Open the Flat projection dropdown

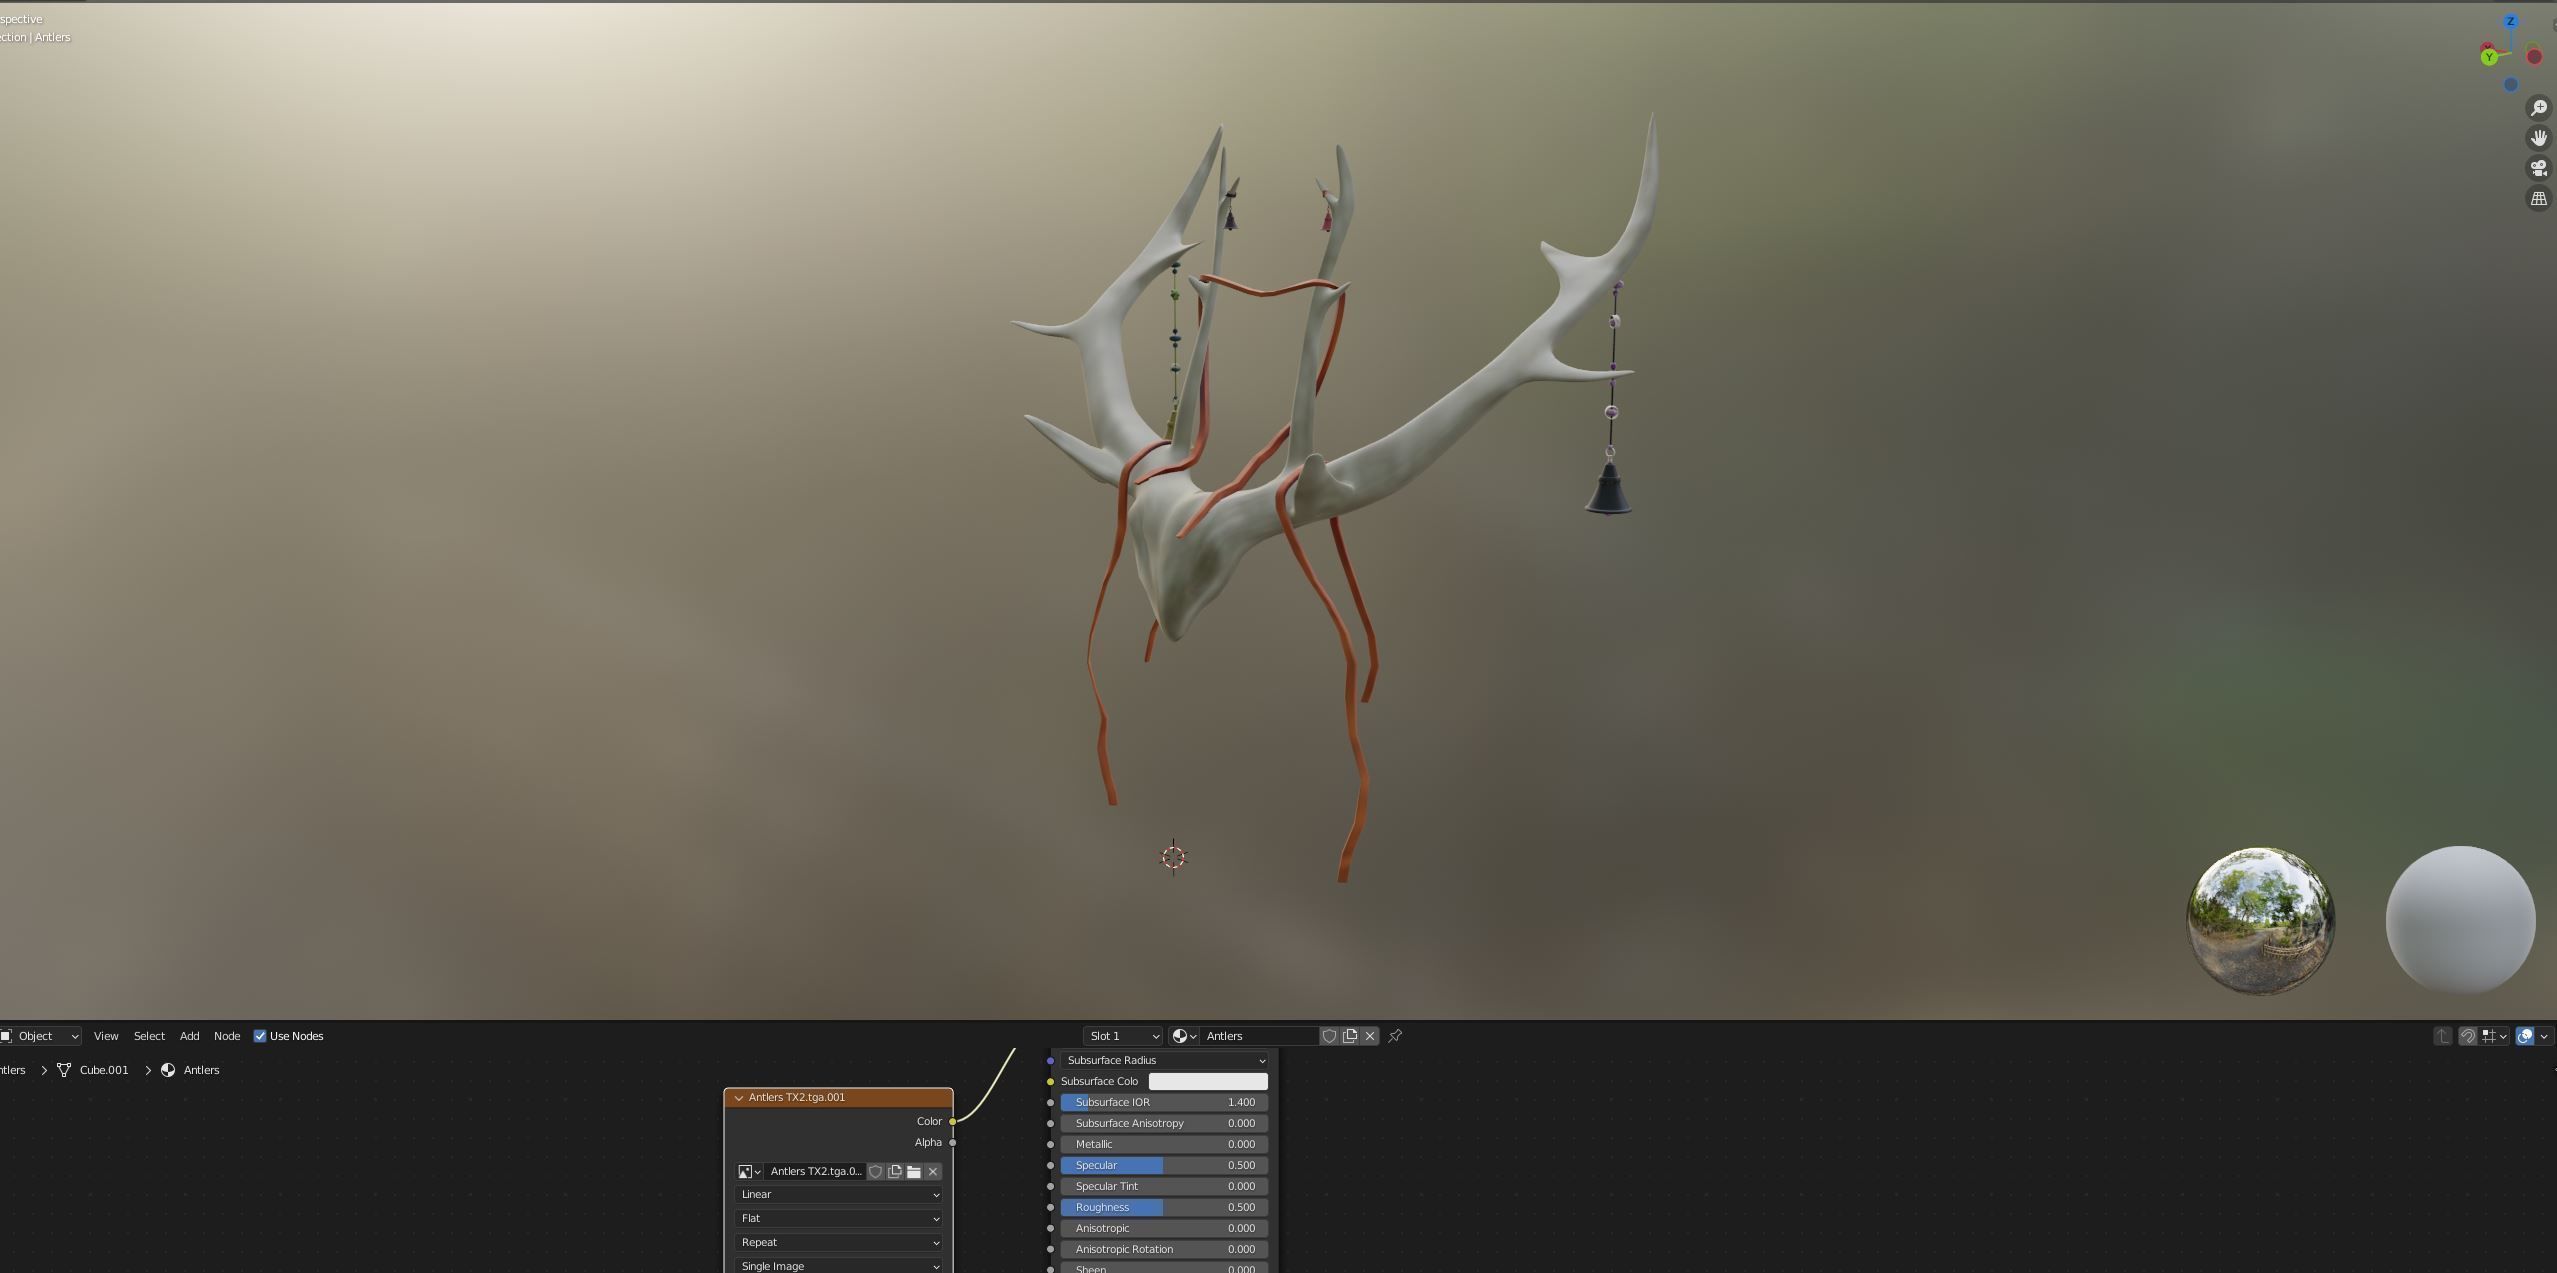838,1218
